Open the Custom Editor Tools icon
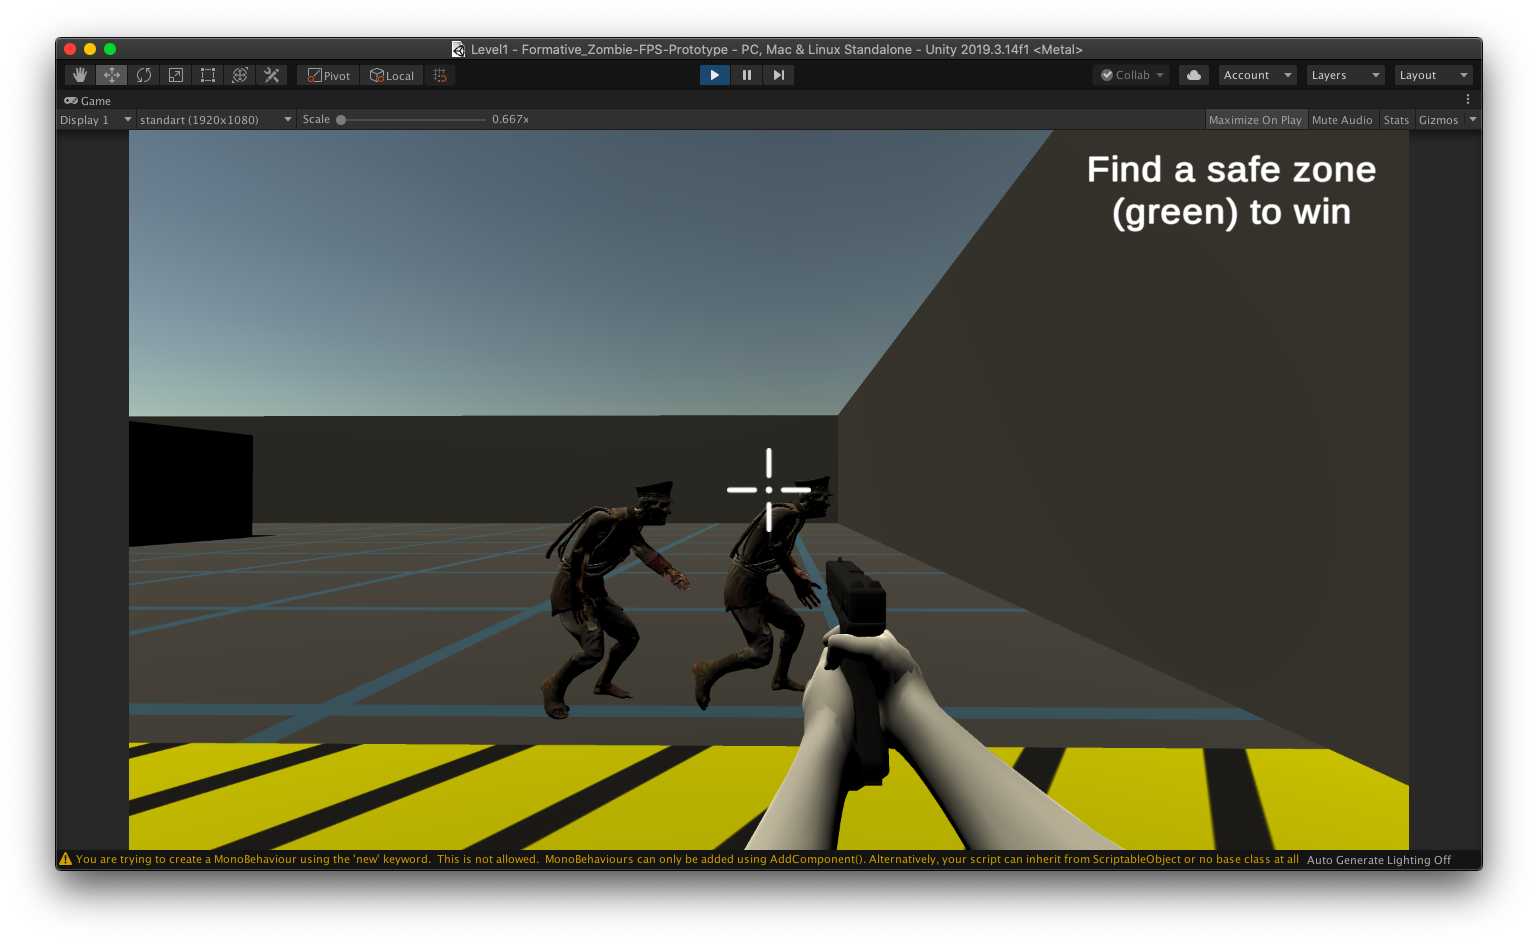This screenshot has width=1538, height=944. pos(271,74)
